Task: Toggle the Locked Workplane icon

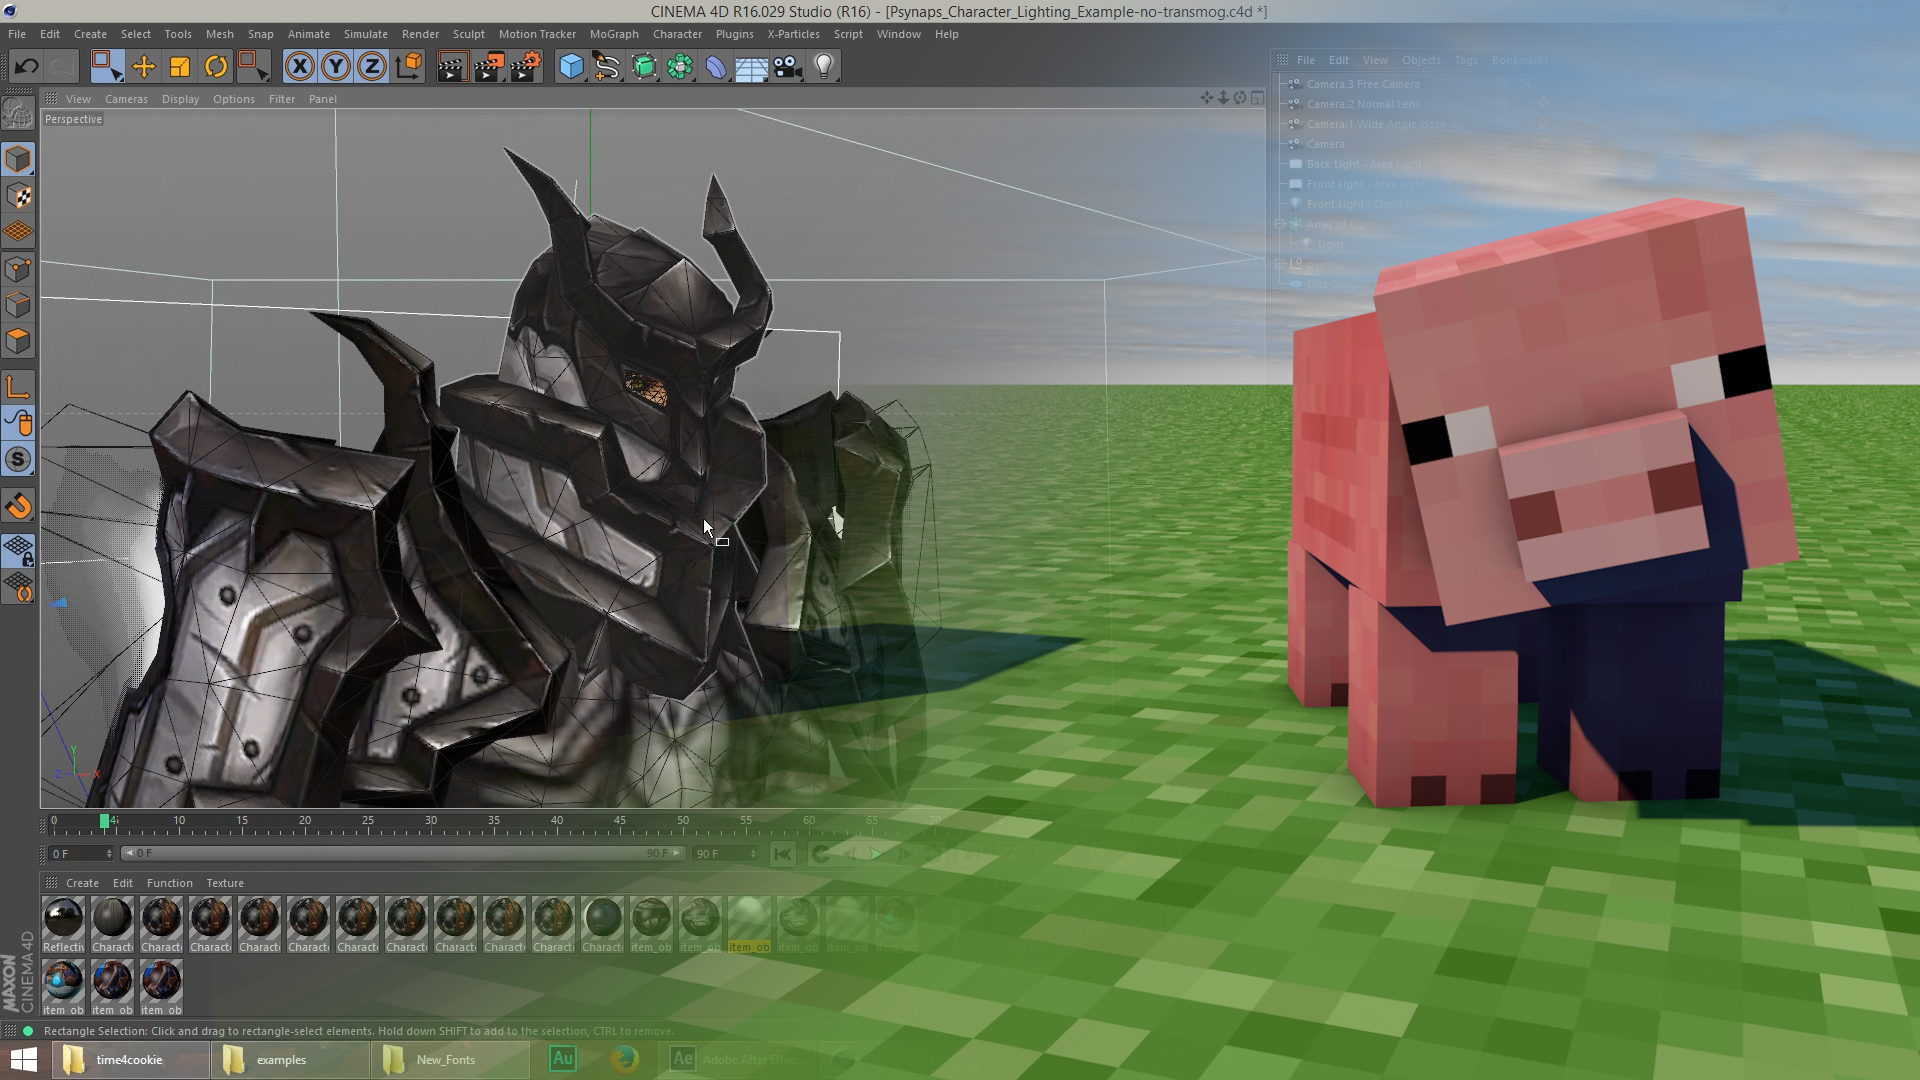Action: coord(18,549)
